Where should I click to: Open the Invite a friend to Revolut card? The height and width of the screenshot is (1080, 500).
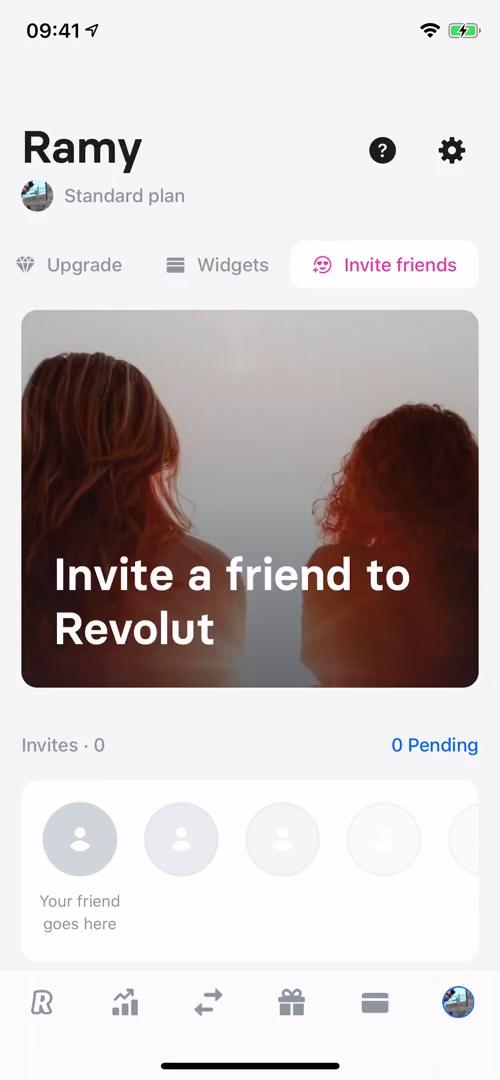click(x=250, y=499)
